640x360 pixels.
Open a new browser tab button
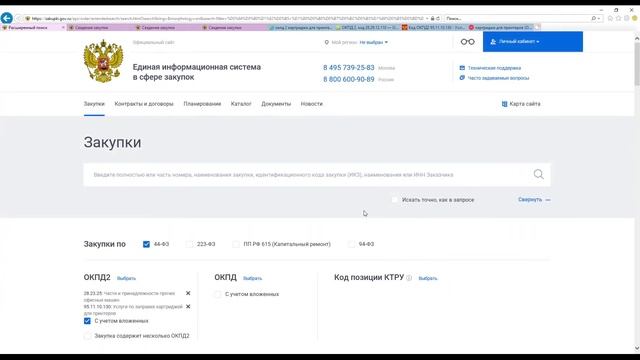pos(538,27)
